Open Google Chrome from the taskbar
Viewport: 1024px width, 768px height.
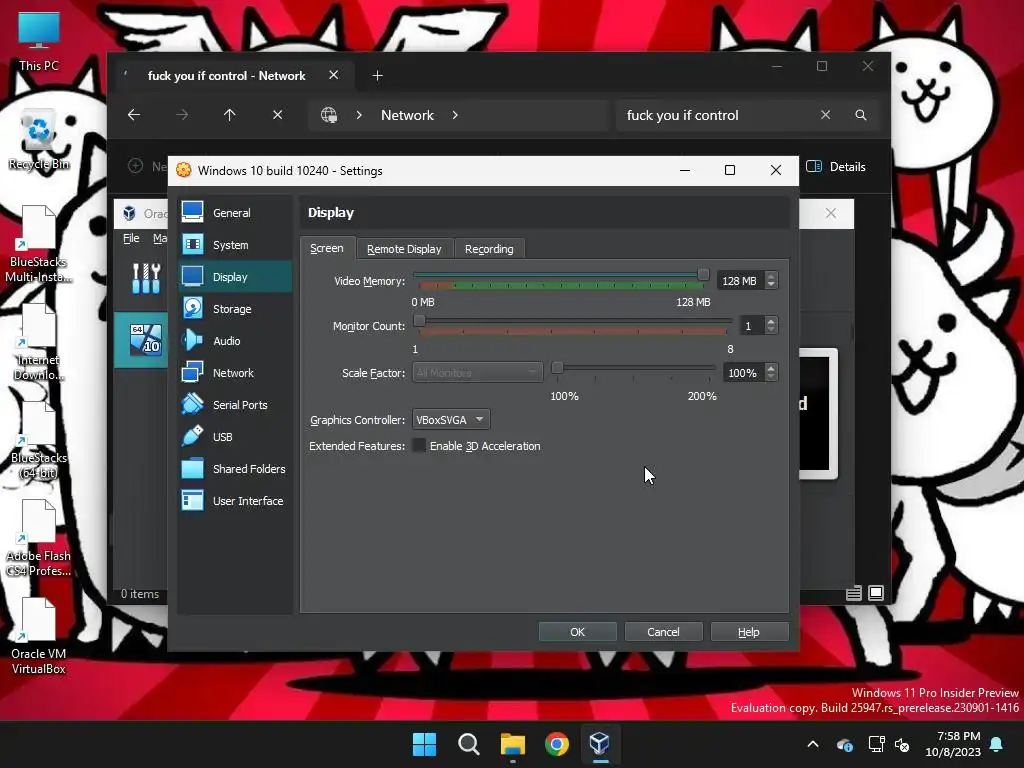[x=556, y=744]
